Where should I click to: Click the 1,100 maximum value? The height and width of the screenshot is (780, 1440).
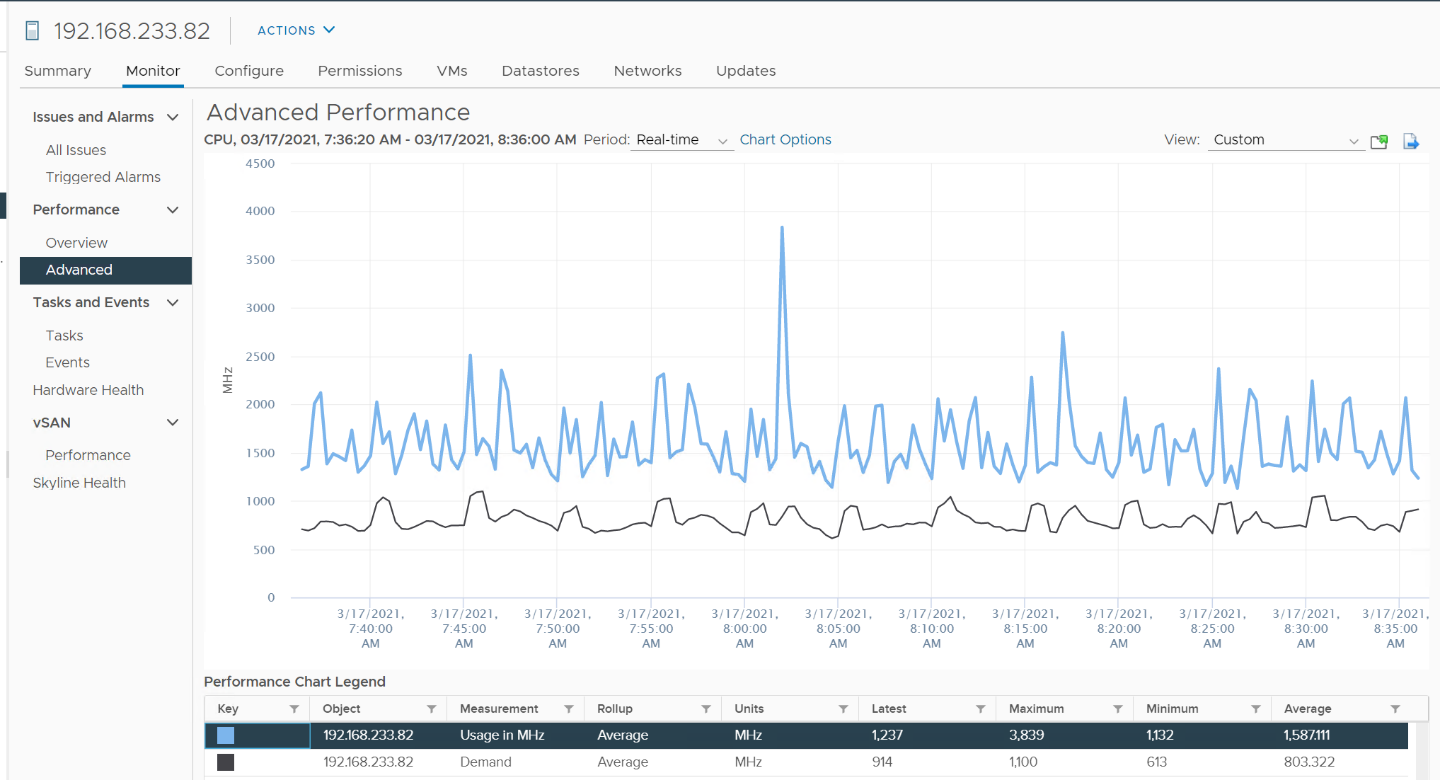(1024, 762)
